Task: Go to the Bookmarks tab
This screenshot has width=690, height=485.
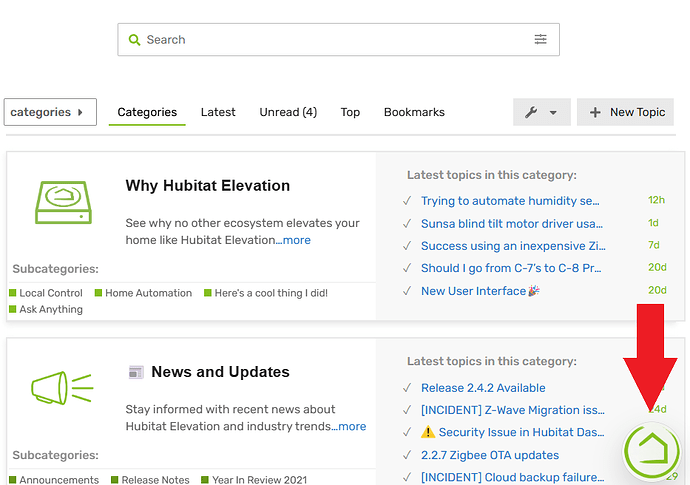Action: click(x=414, y=112)
